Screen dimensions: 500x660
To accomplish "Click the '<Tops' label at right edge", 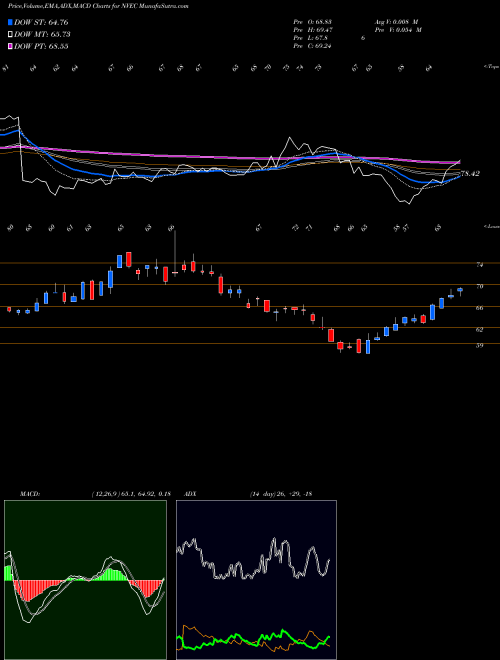I will pyautogui.click(x=491, y=67).
